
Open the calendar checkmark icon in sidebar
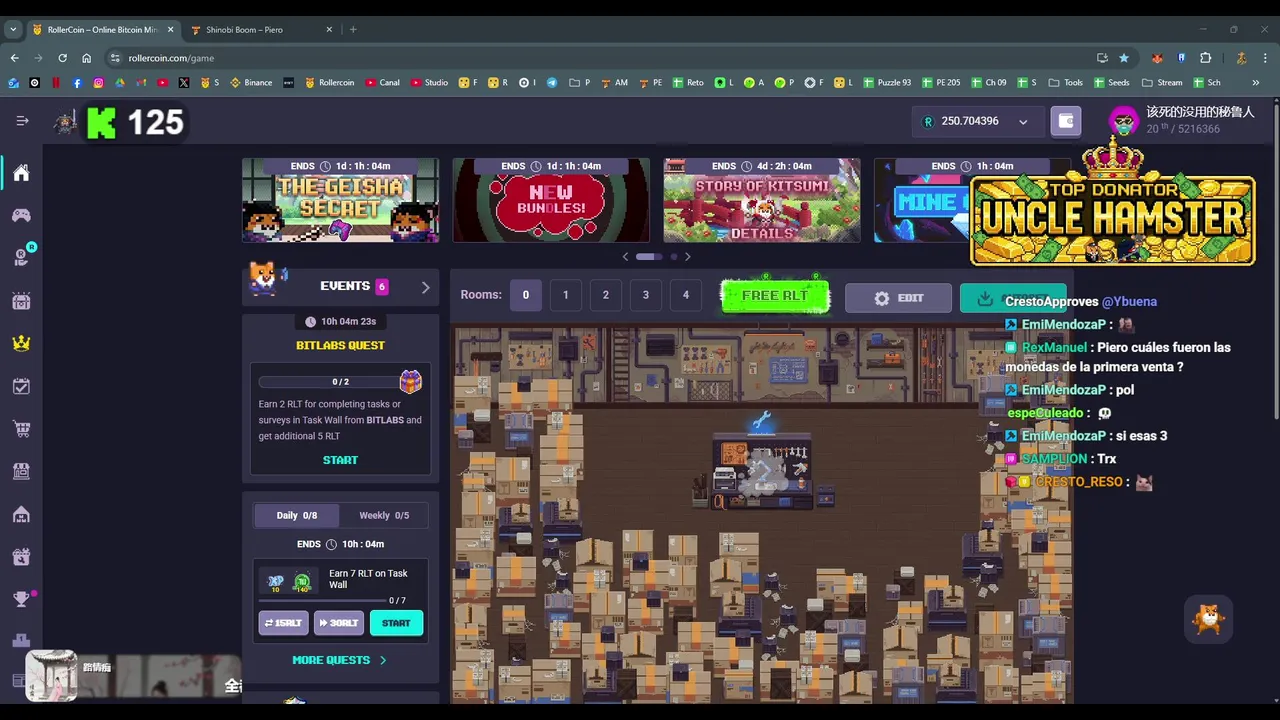tap(21, 386)
